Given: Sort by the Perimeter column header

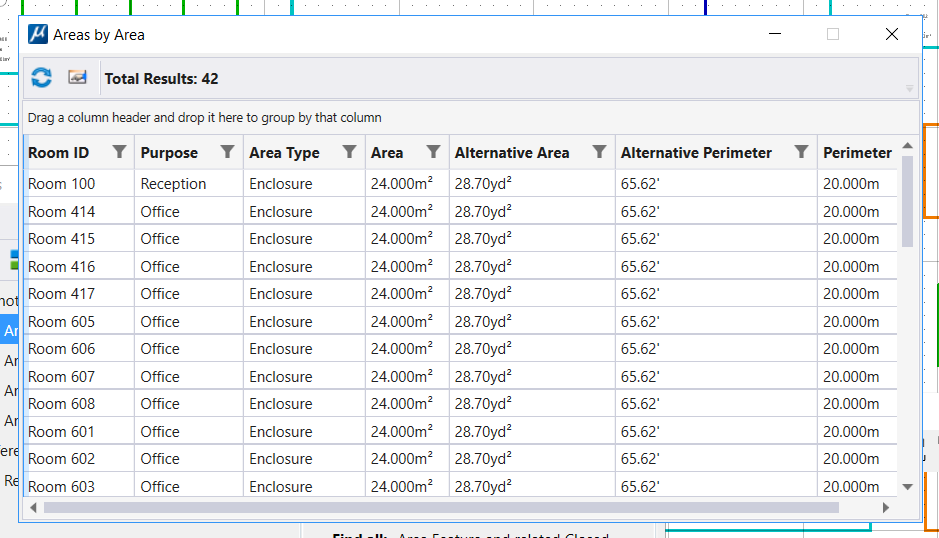Looking at the screenshot, I should click(x=858, y=153).
